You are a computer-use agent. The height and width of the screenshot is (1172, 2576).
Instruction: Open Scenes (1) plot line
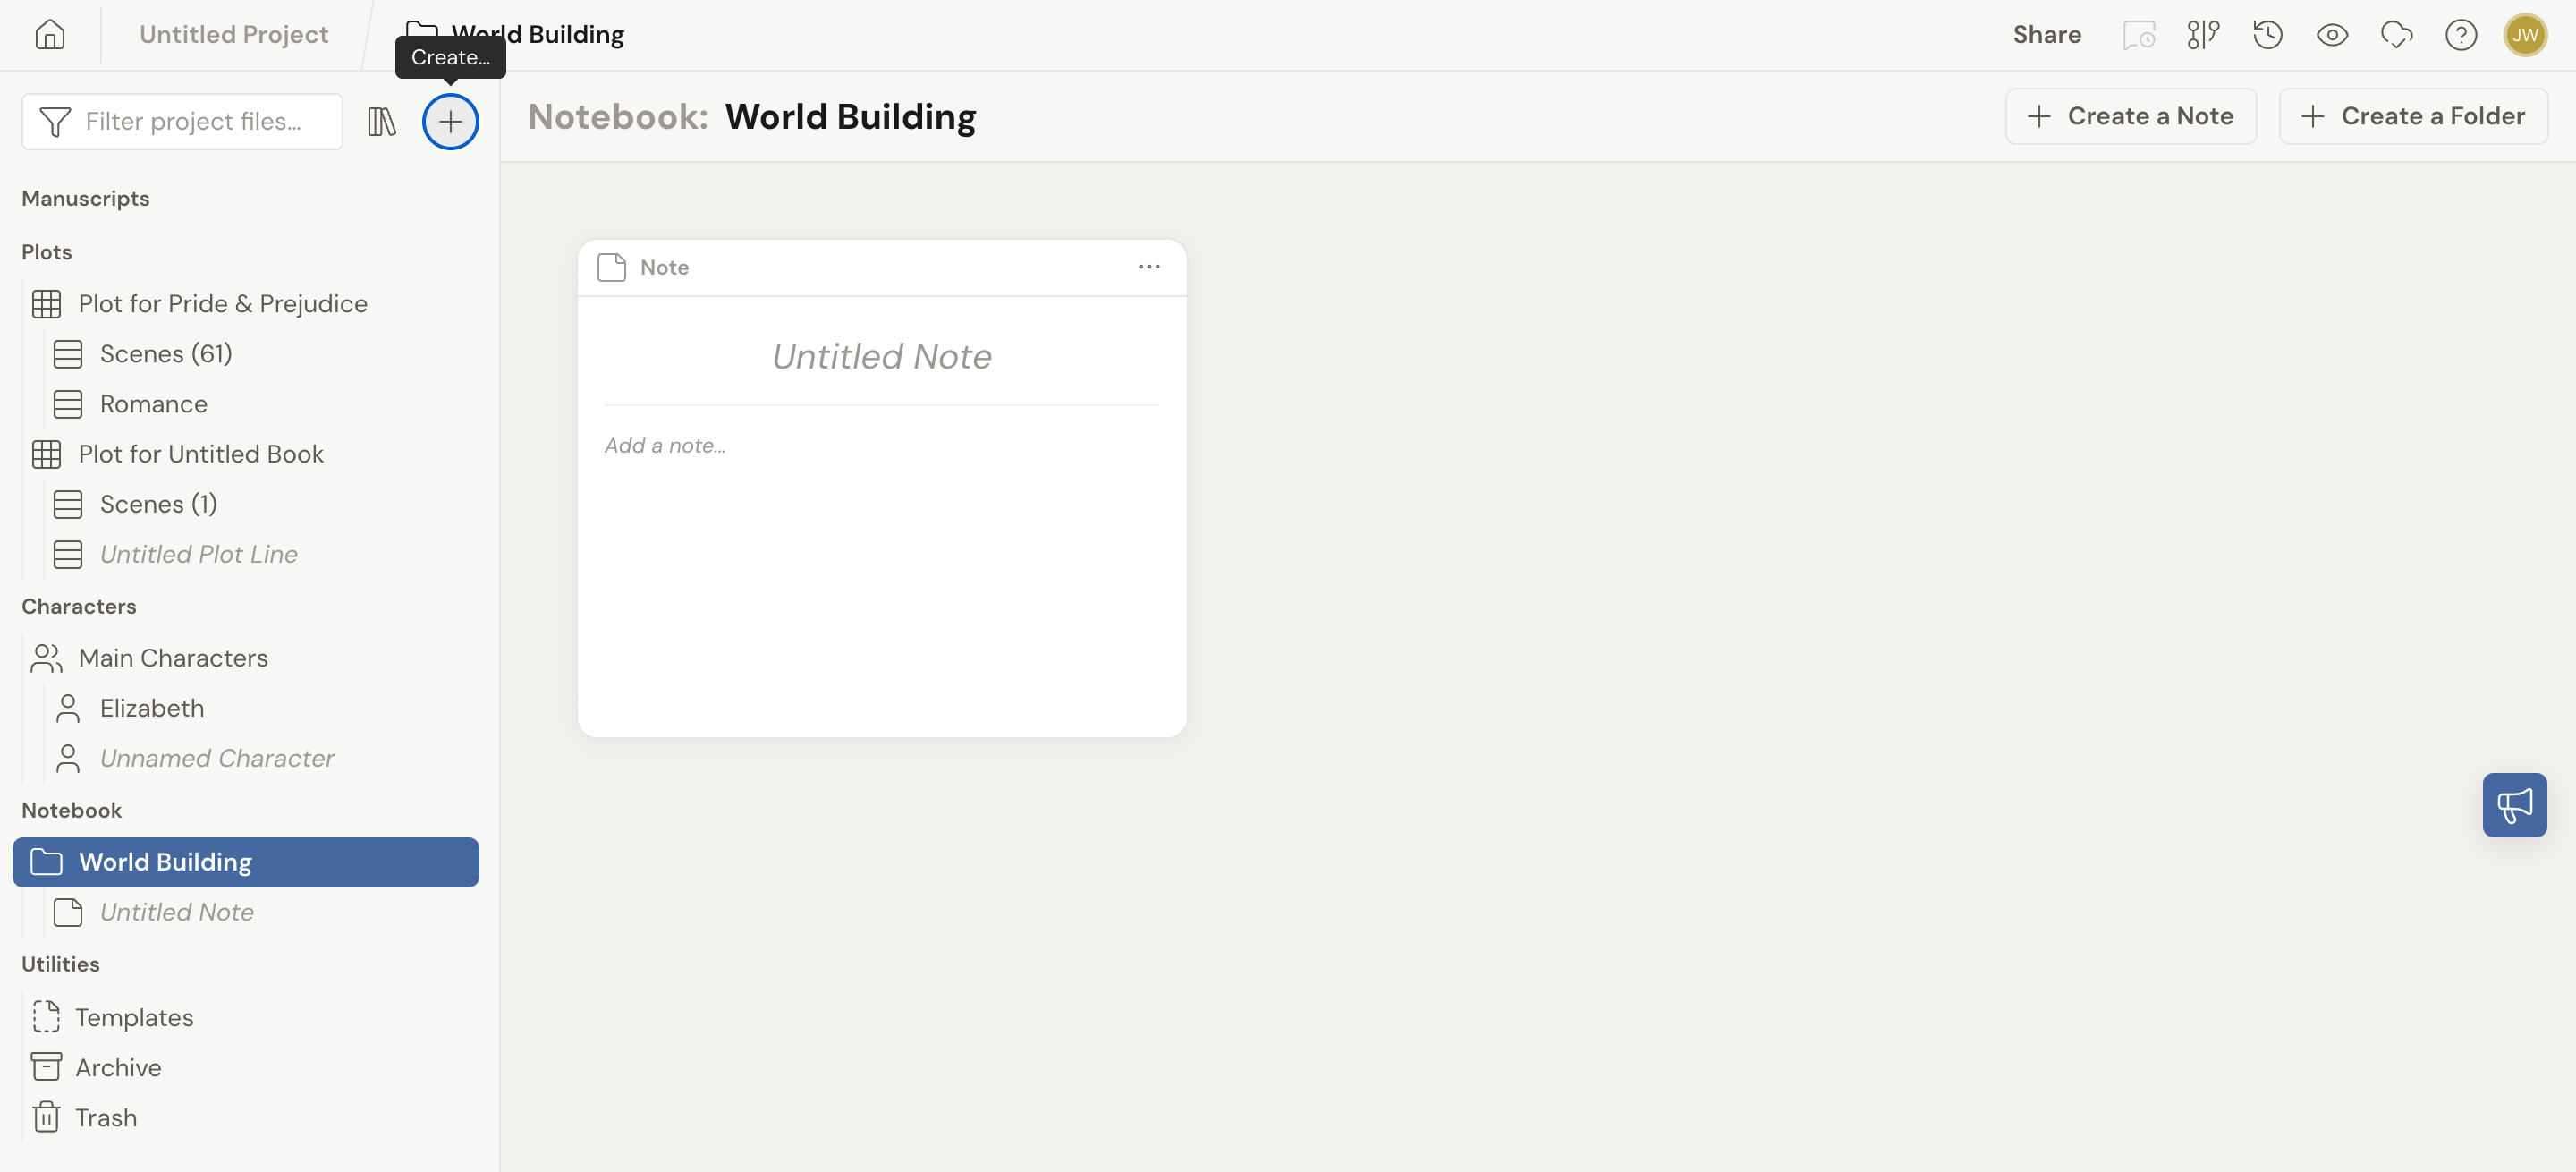tap(158, 504)
